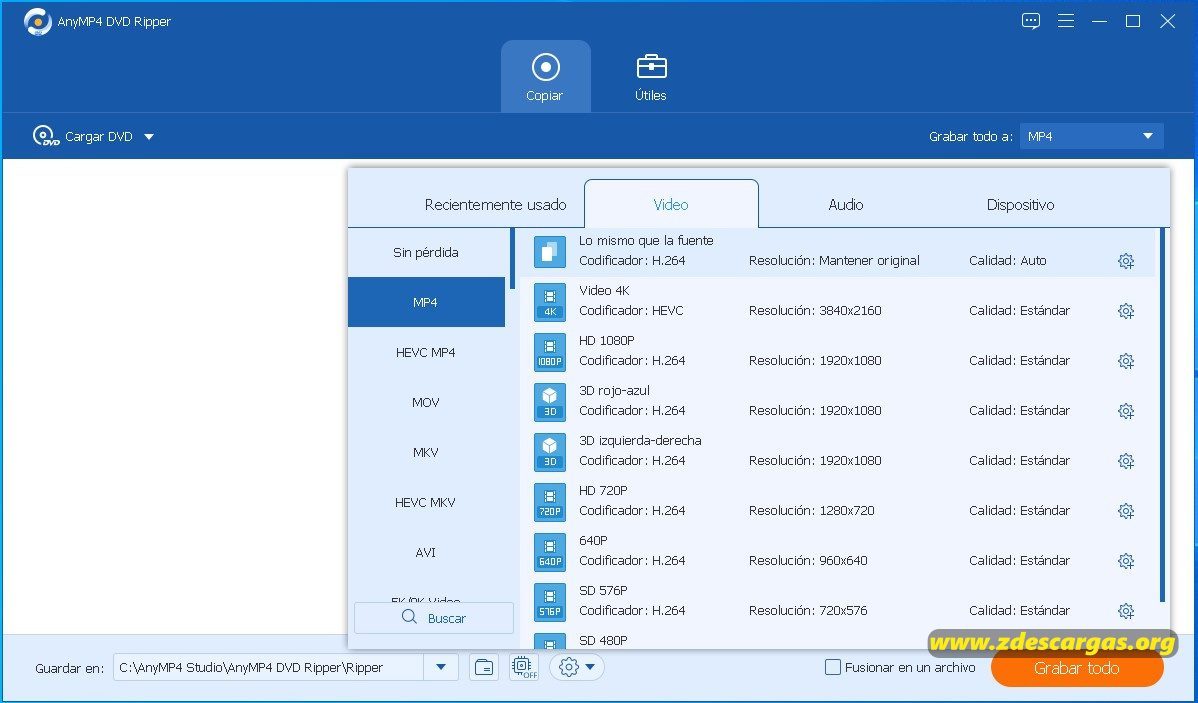
Task: Select the SD 576P profile title
Action: click(x=604, y=591)
